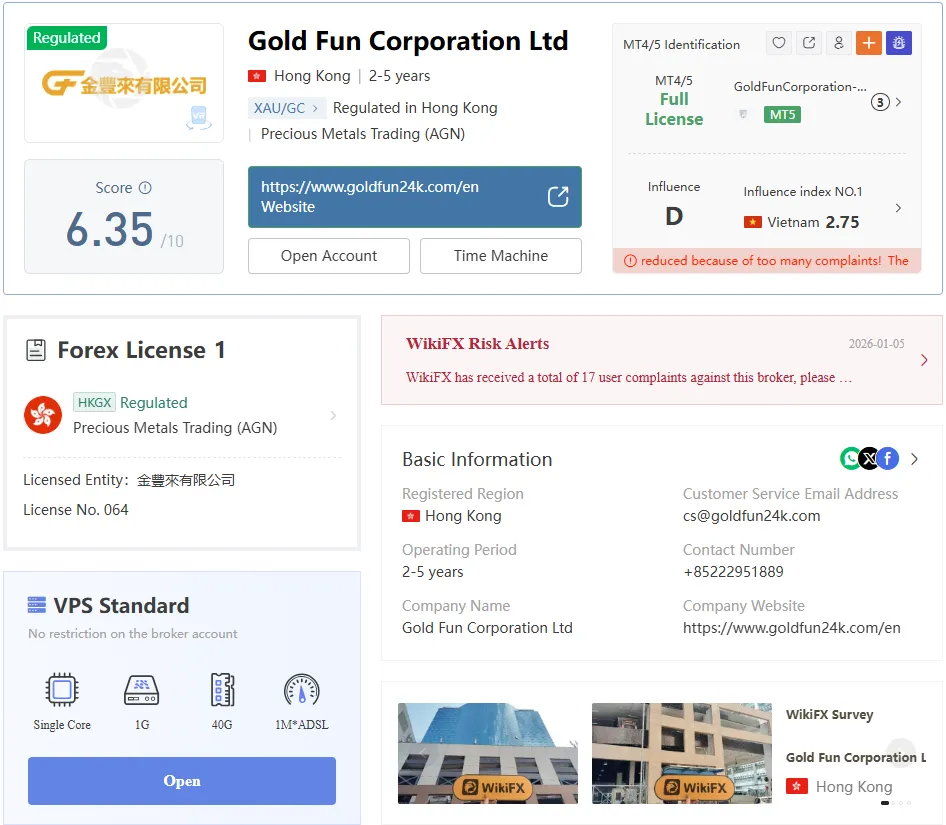The height and width of the screenshot is (825, 946).
Task: Click the user profile icon in top panel
Action: (839, 43)
